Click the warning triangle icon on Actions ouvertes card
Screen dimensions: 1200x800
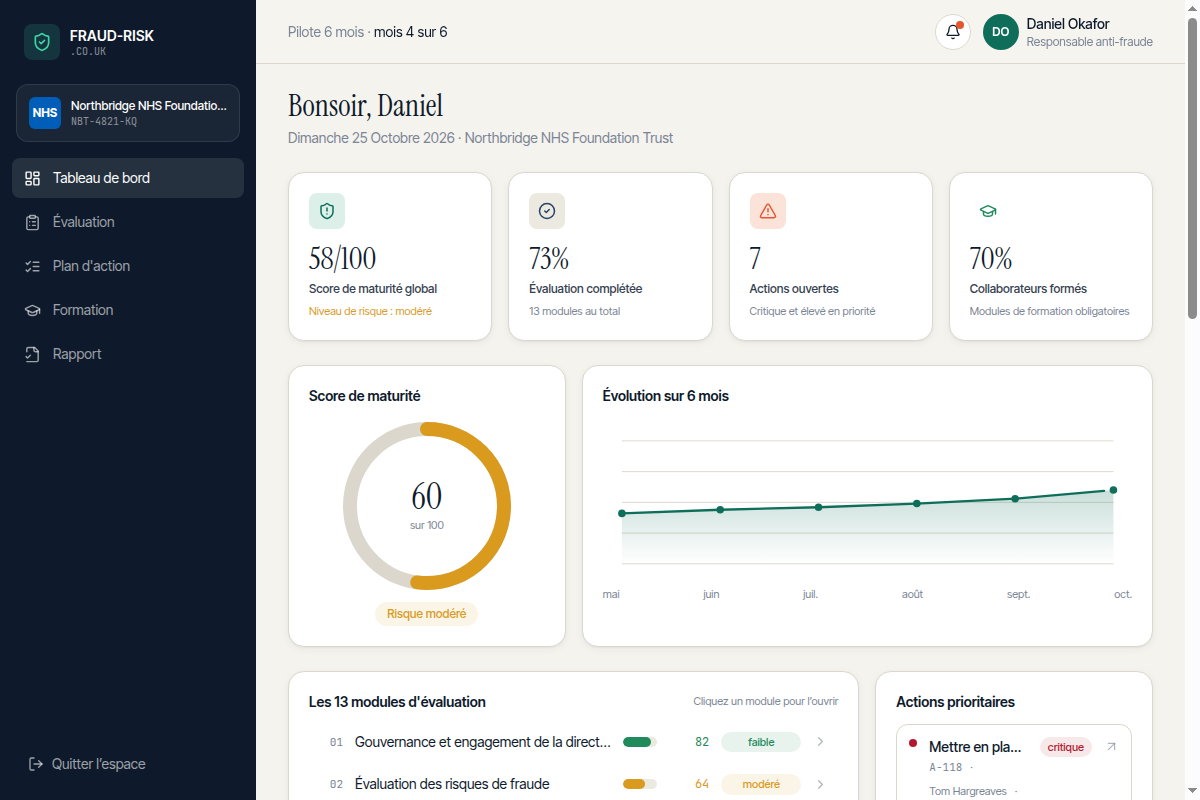[x=768, y=211]
